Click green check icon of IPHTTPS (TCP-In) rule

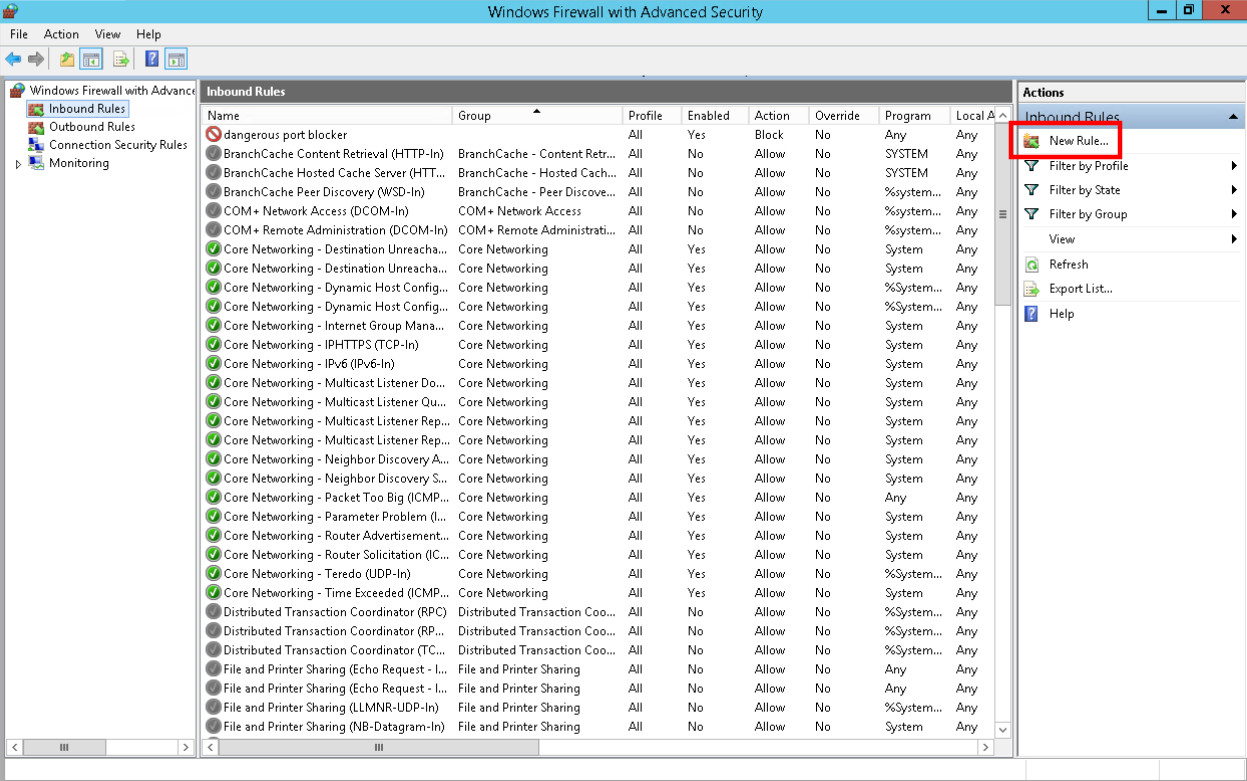coord(213,345)
